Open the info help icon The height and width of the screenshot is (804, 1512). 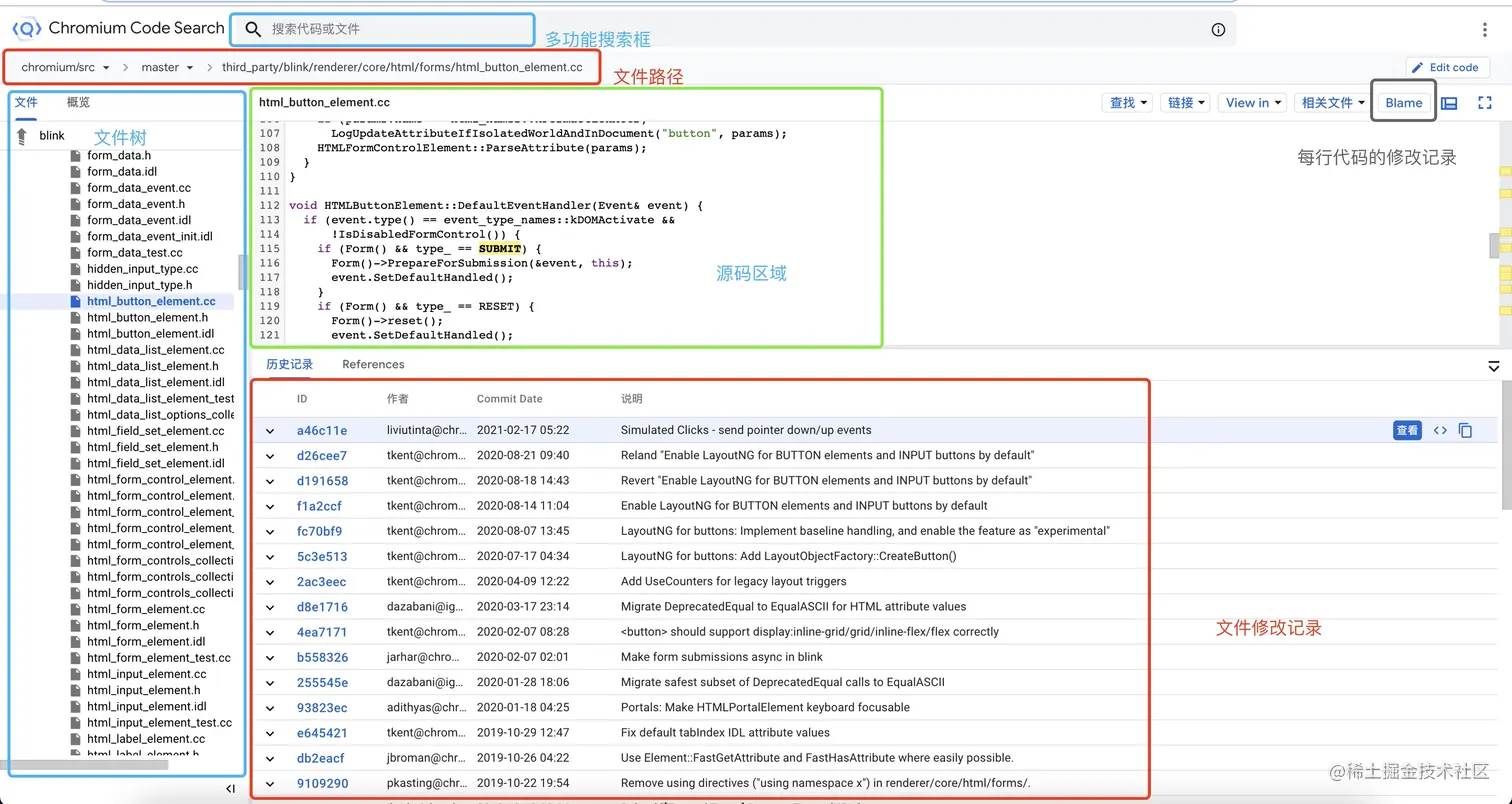coord(1218,30)
